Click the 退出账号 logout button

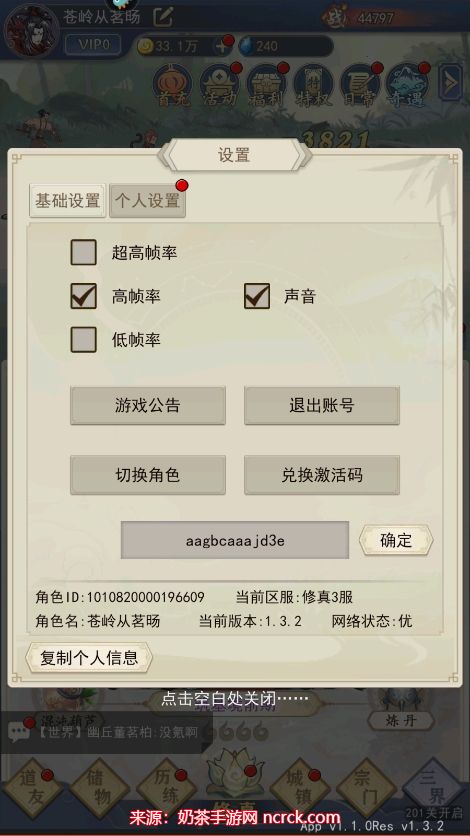pyautogui.click(x=322, y=406)
